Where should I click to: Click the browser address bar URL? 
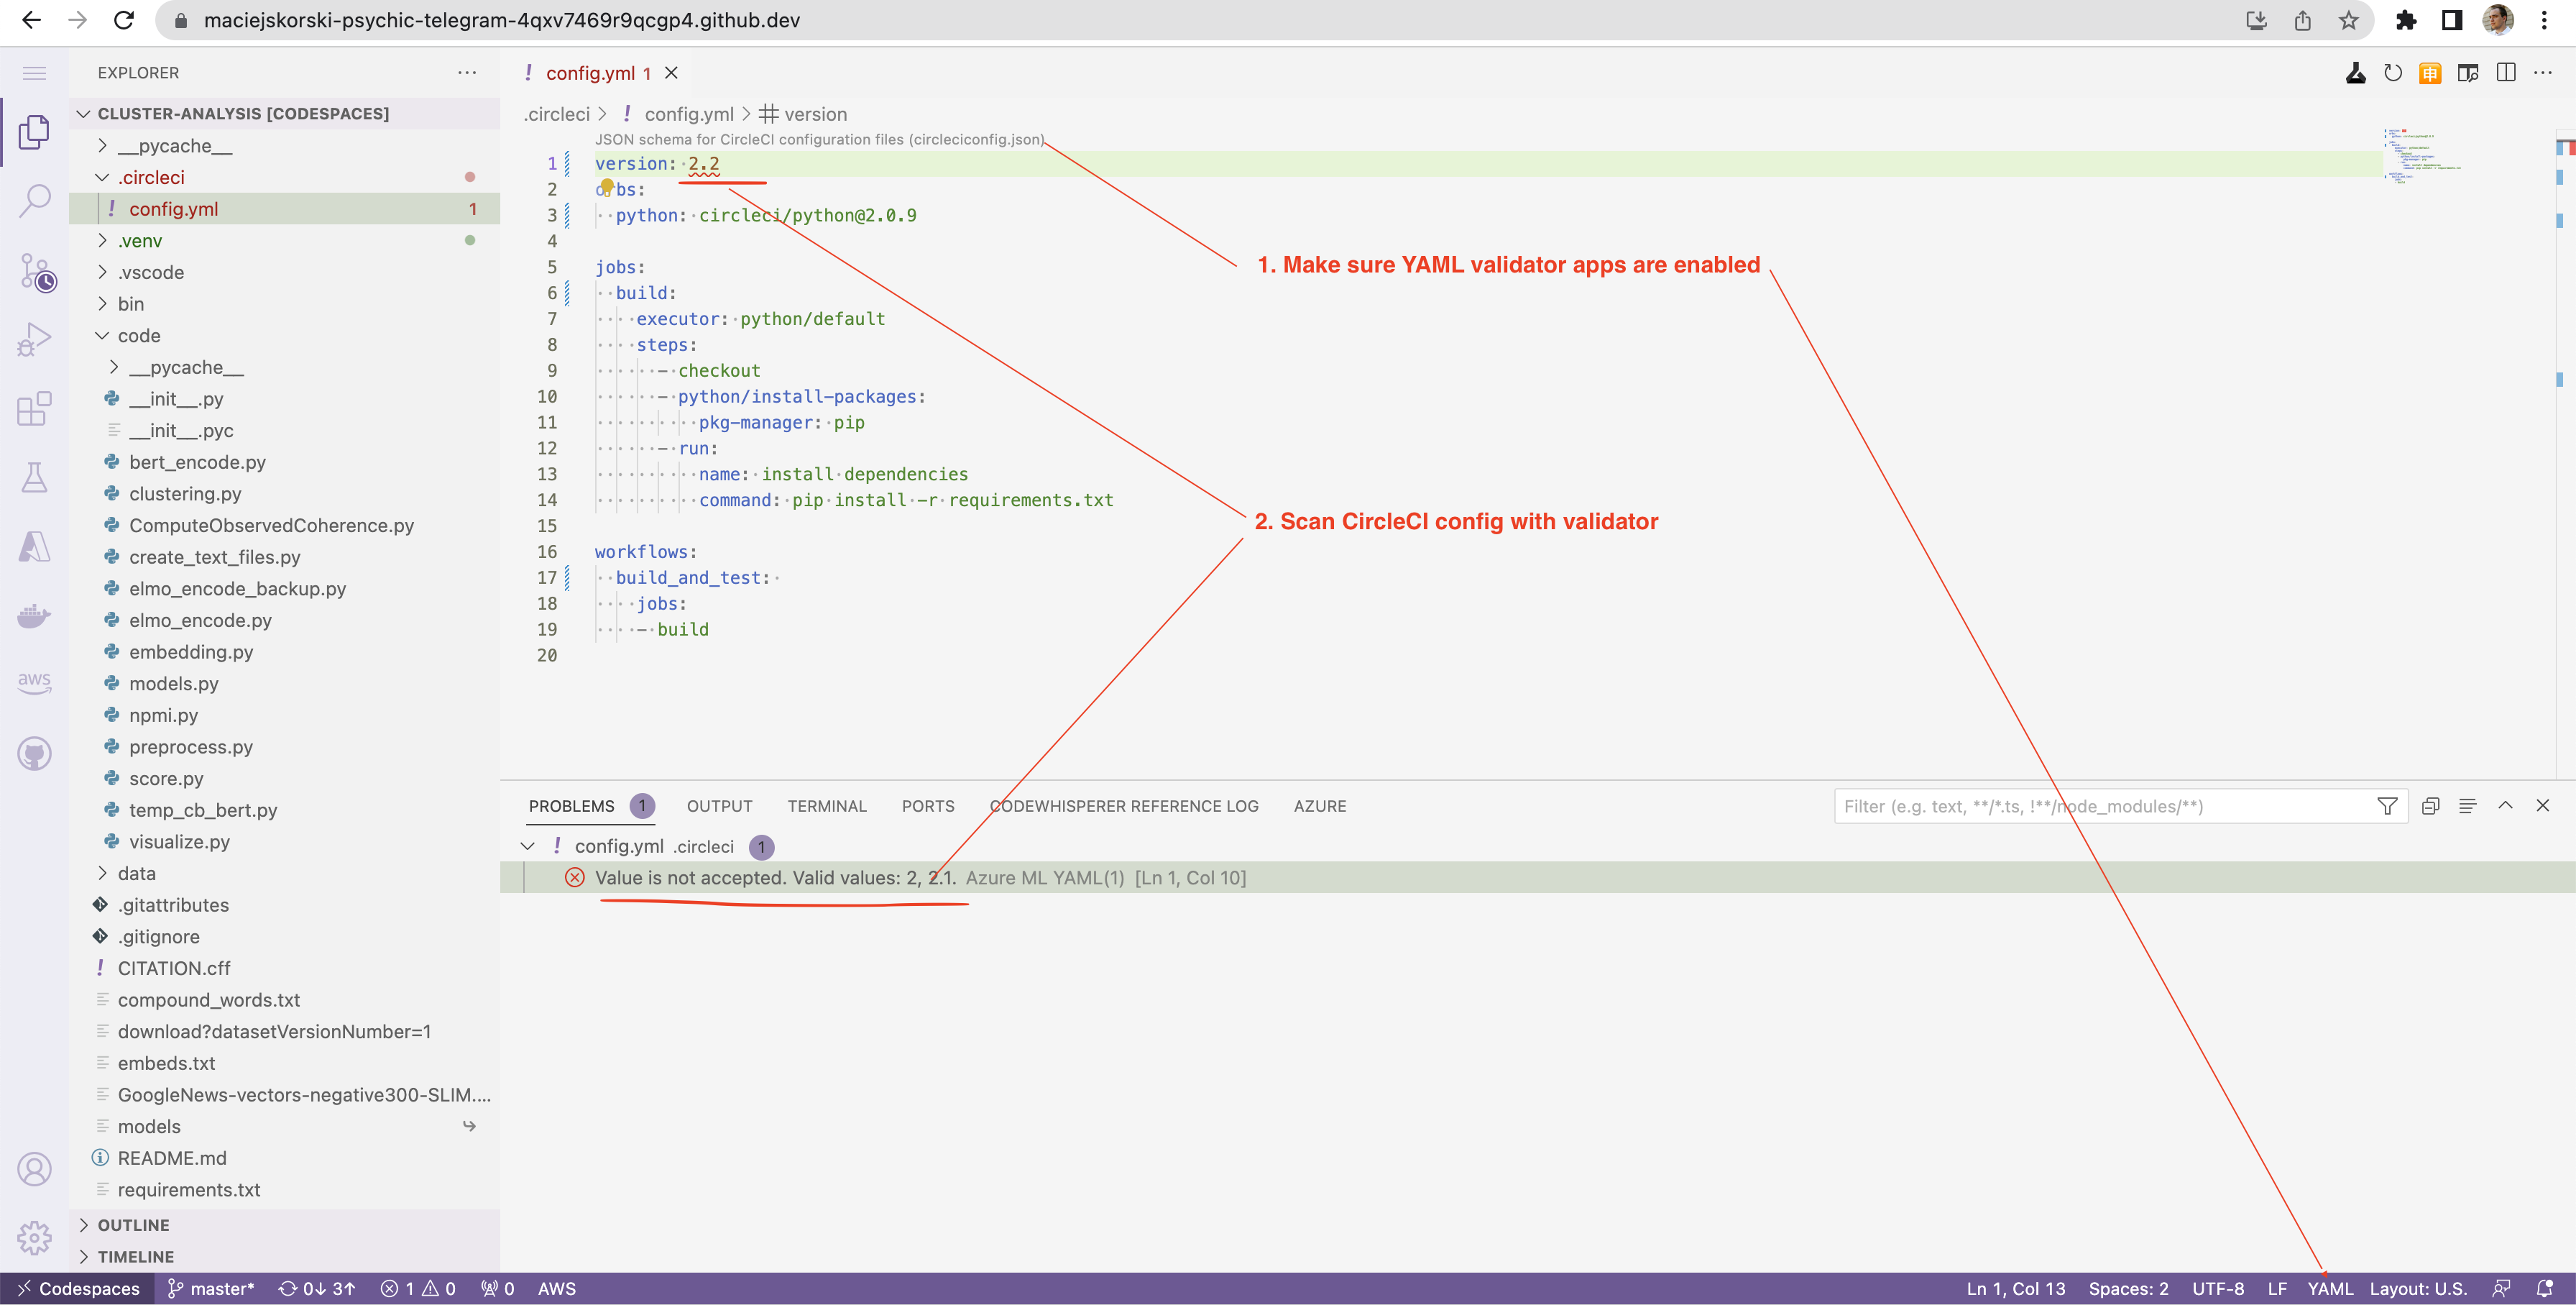(501, 20)
